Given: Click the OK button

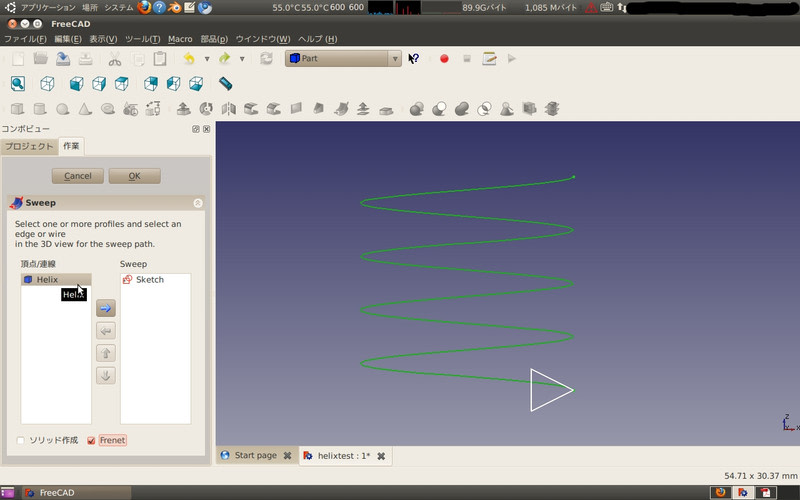Looking at the screenshot, I should [134, 176].
